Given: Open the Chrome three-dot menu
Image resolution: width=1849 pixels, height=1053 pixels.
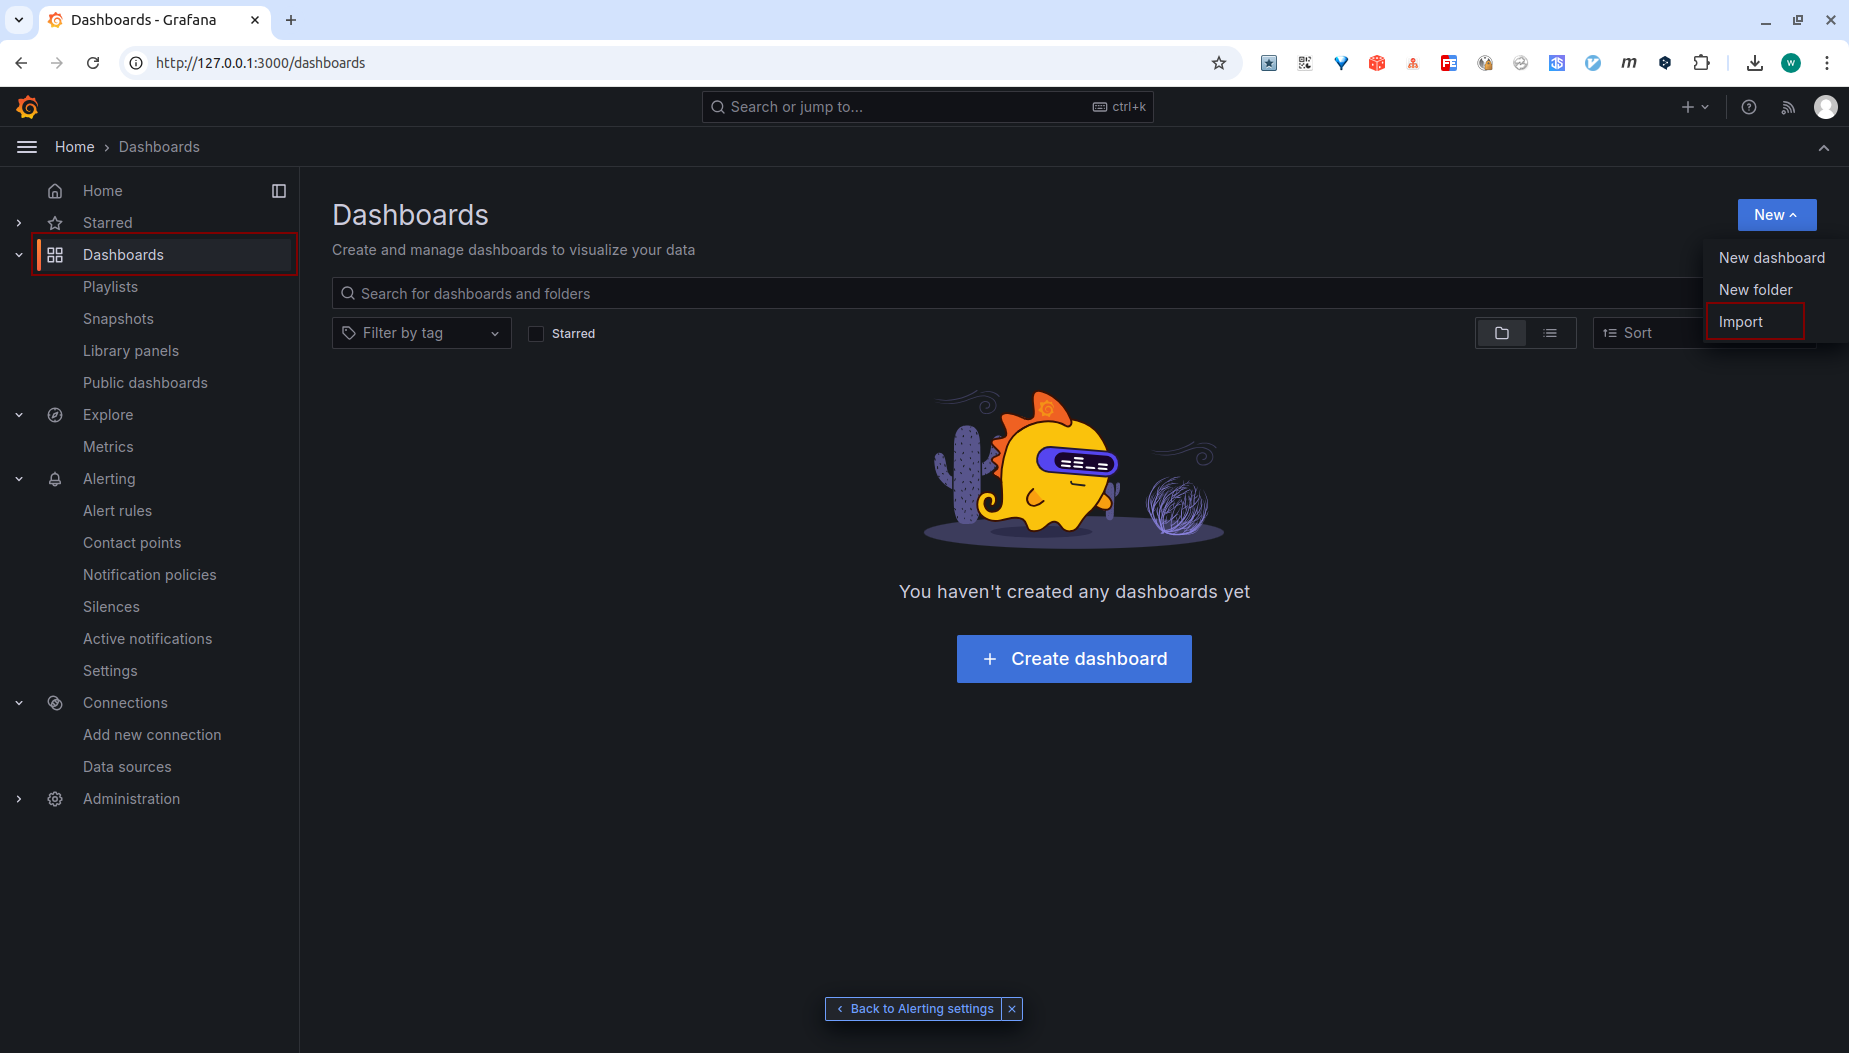Looking at the screenshot, I should pos(1827,63).
